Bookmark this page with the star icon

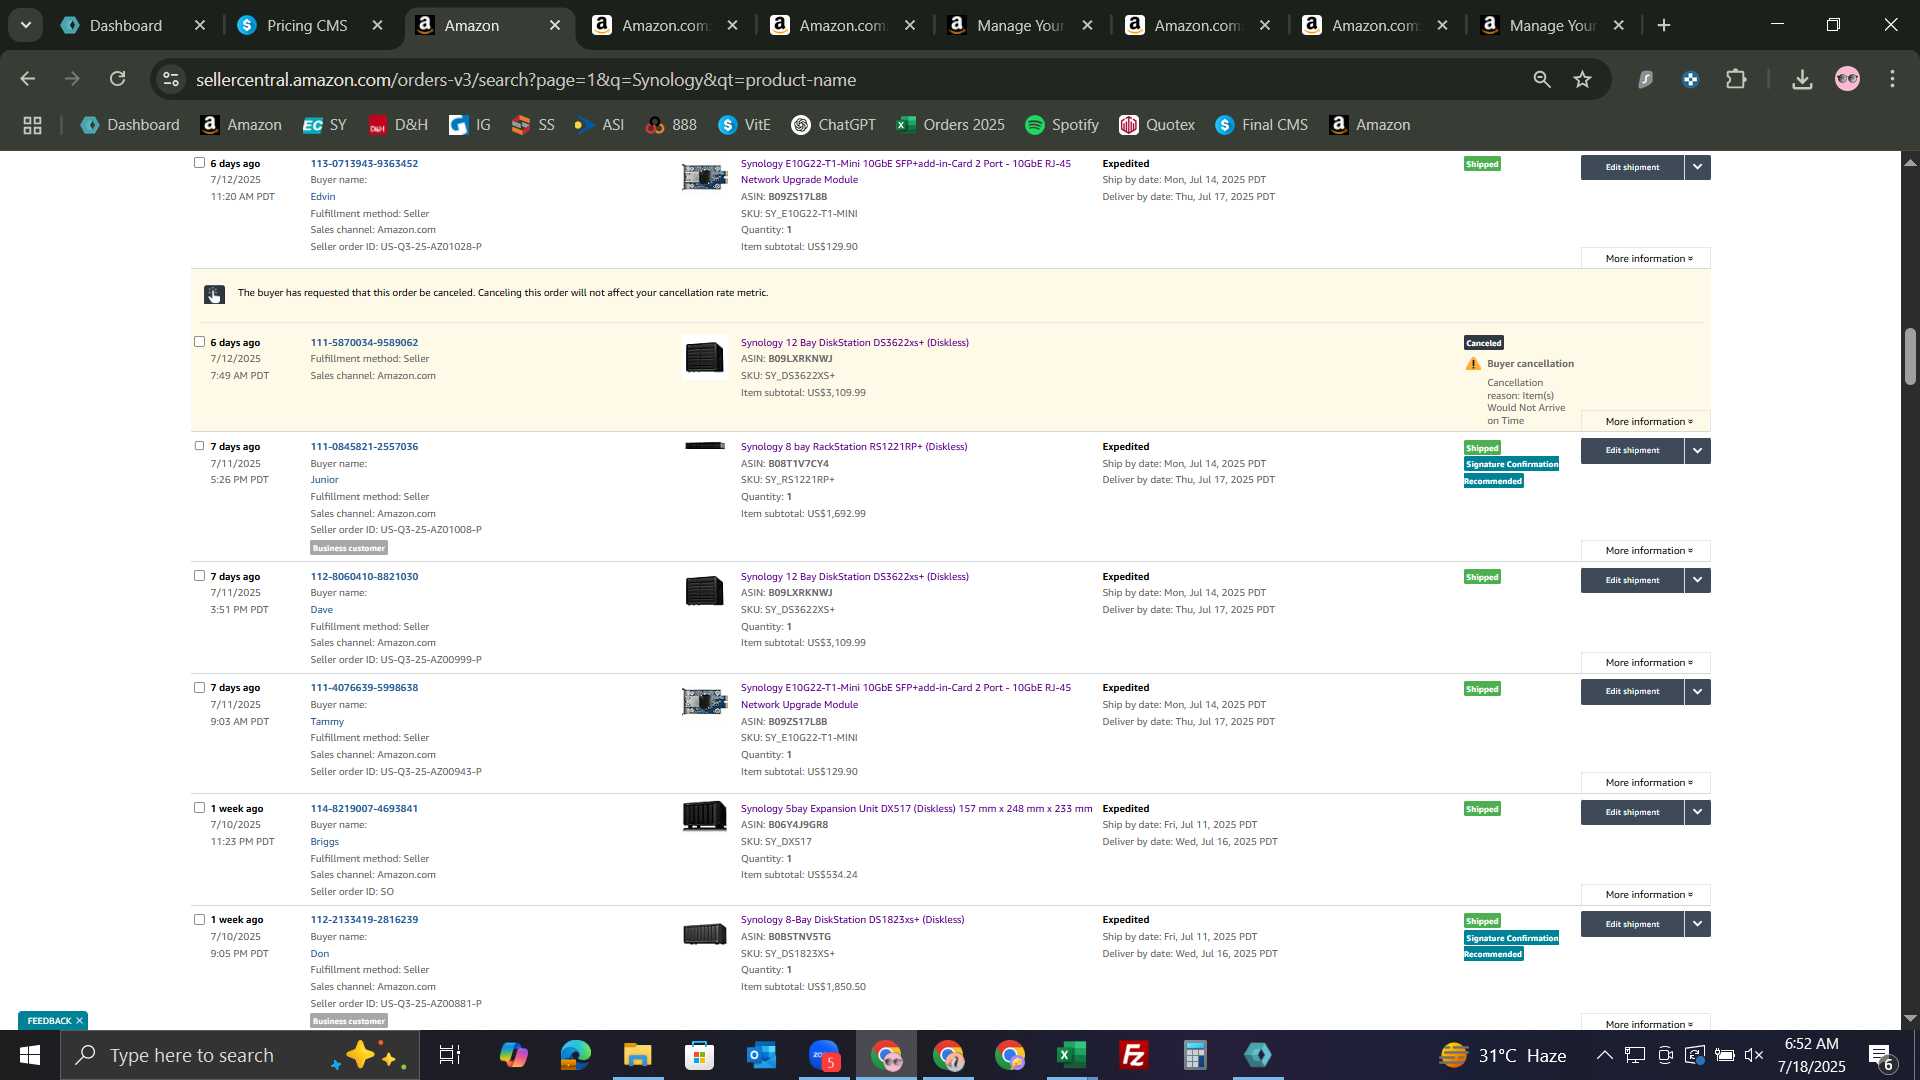(1582, 79)
